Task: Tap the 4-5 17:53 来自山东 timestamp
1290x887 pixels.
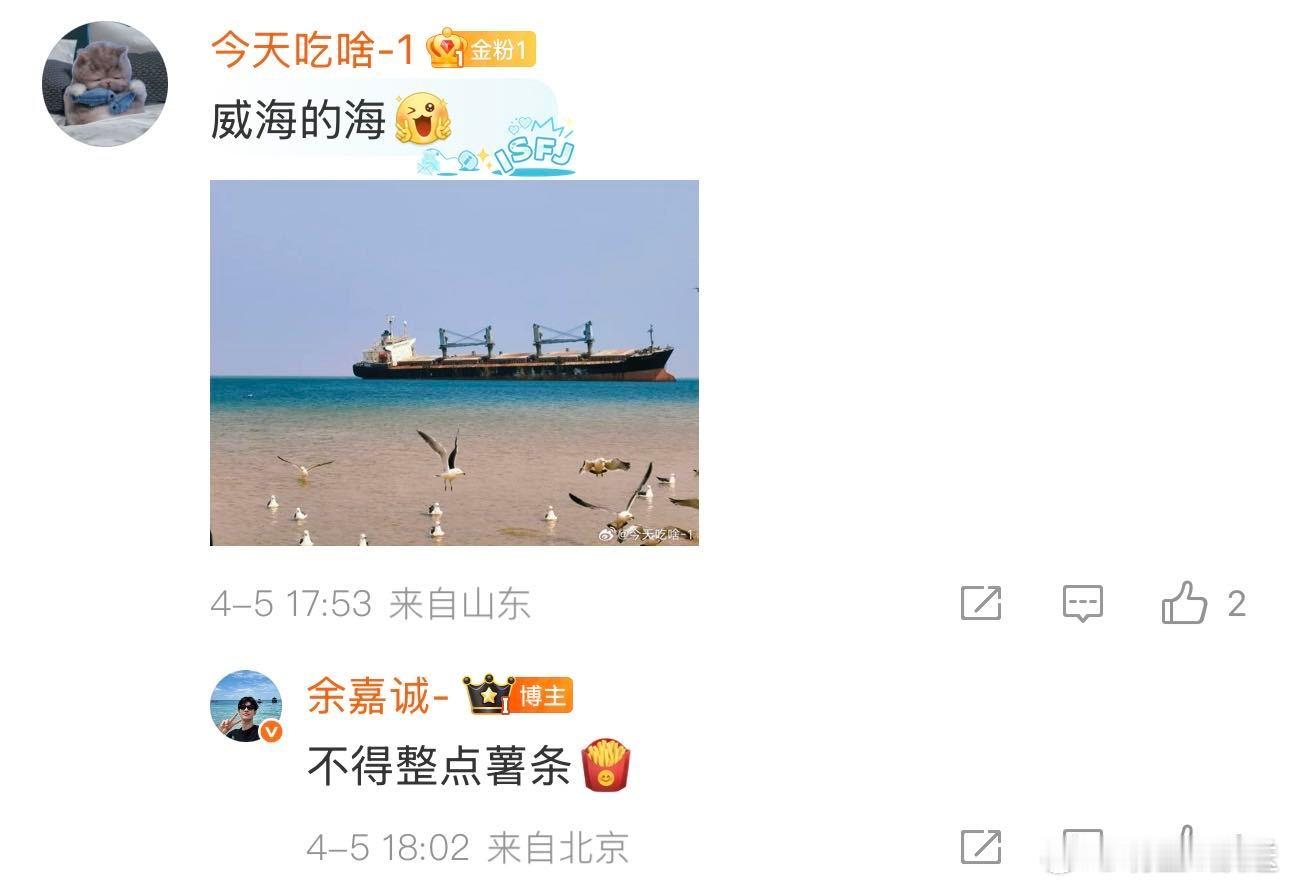Action: pyautogui.click(x=370, y=604)
